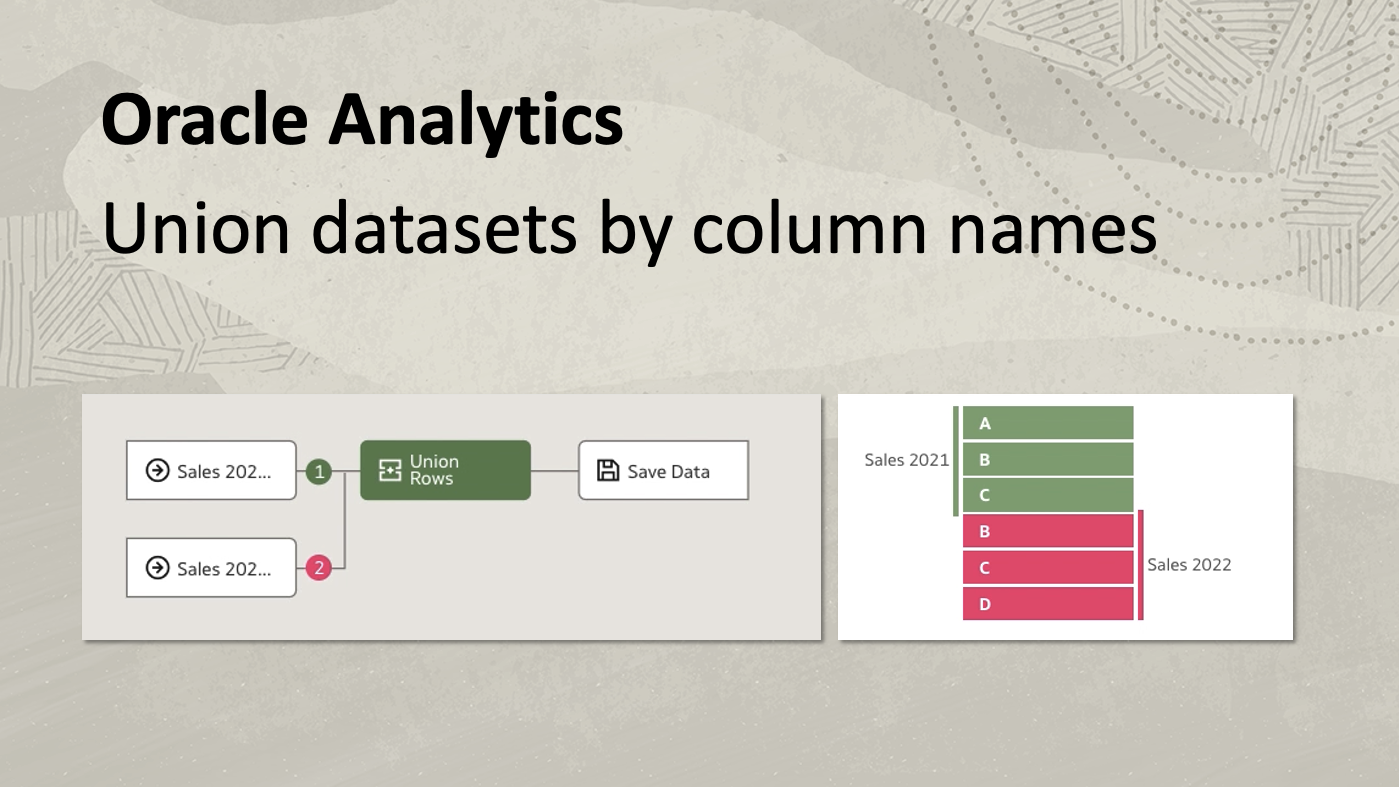Viewport: 1399px width, 787px height.
Task: Pick the red row labeled C
Action: tap(1048, 568)
